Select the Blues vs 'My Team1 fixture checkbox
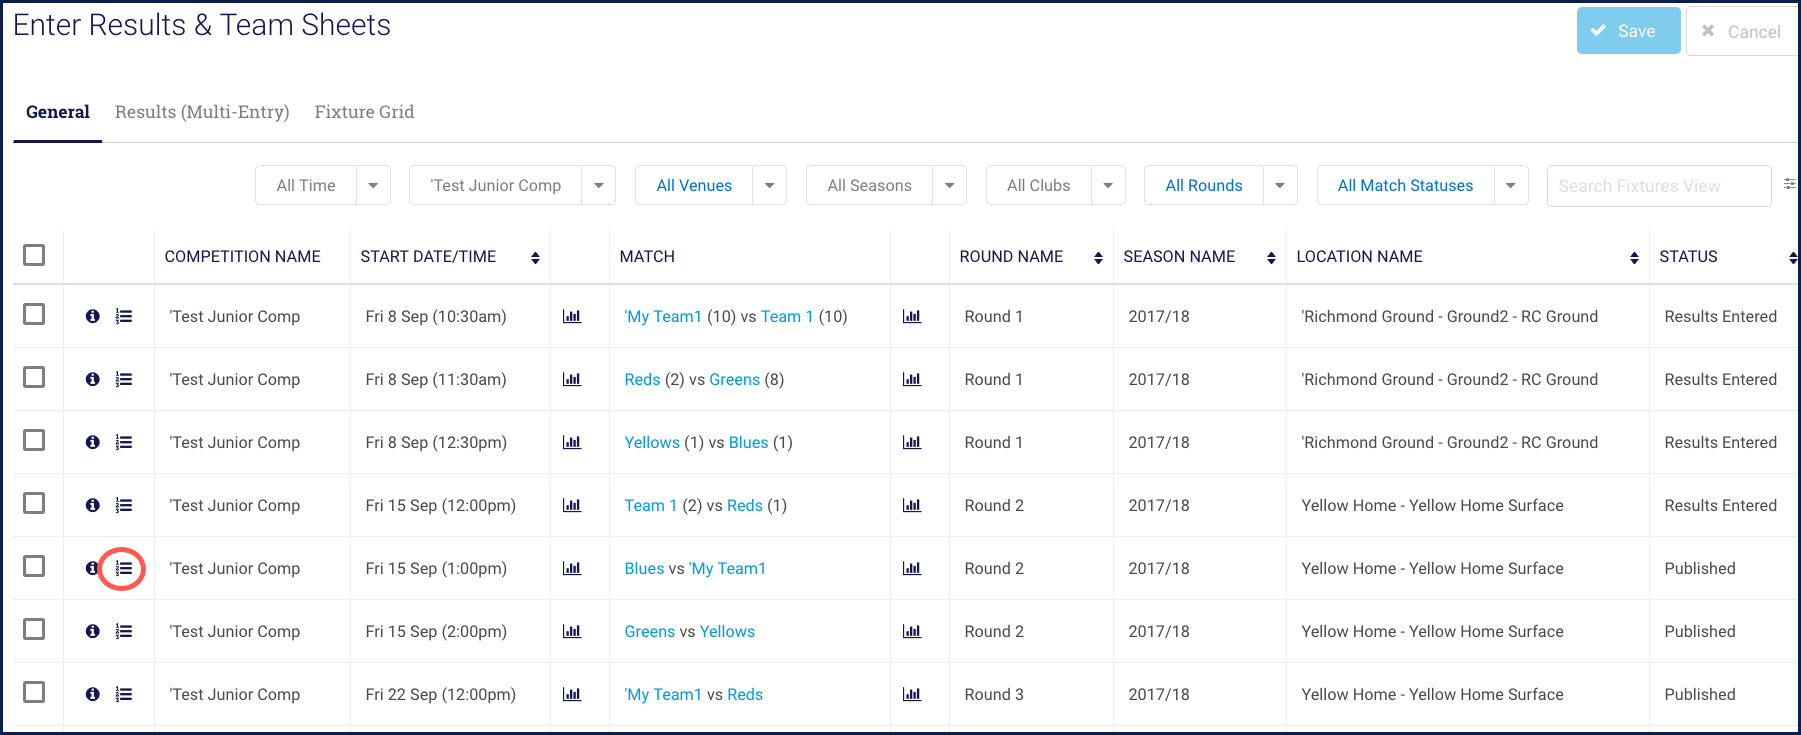Image resolution: width=1801 pixels, height=735 pixels. [34, 566]
